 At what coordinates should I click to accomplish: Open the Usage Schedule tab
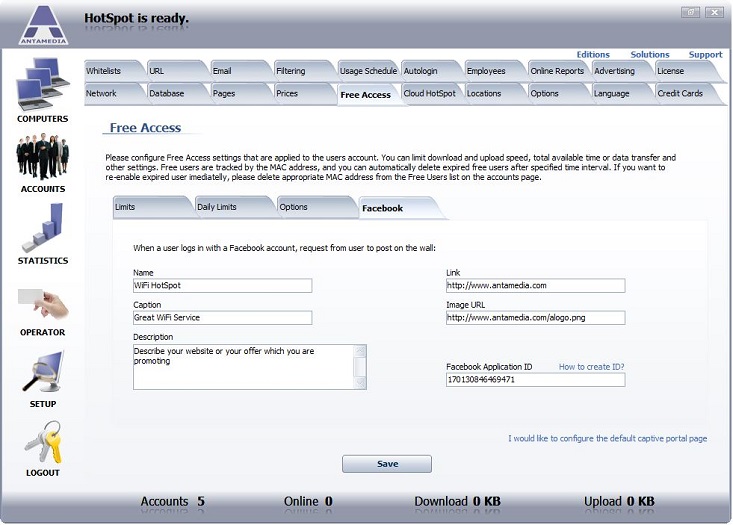pyautogui.click(x=367, y=71)
